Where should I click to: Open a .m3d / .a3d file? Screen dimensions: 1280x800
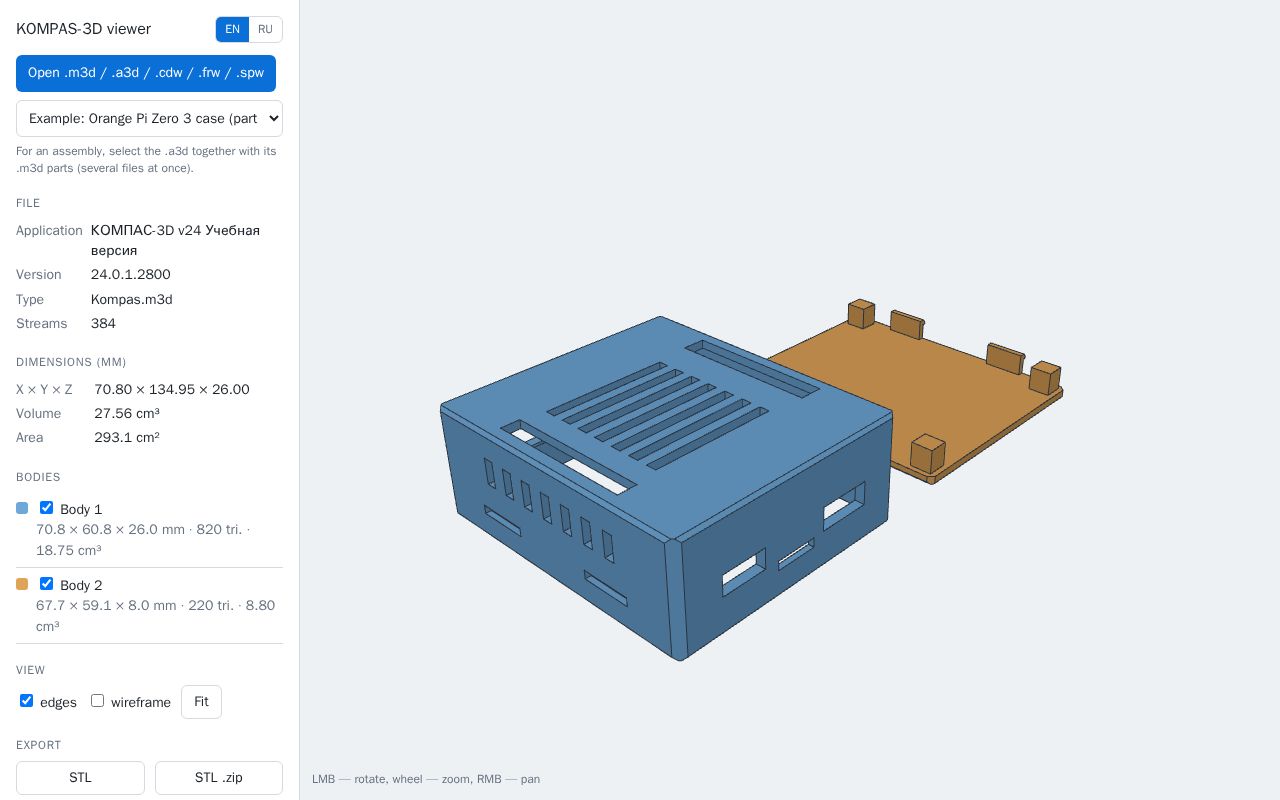point(146,73)
